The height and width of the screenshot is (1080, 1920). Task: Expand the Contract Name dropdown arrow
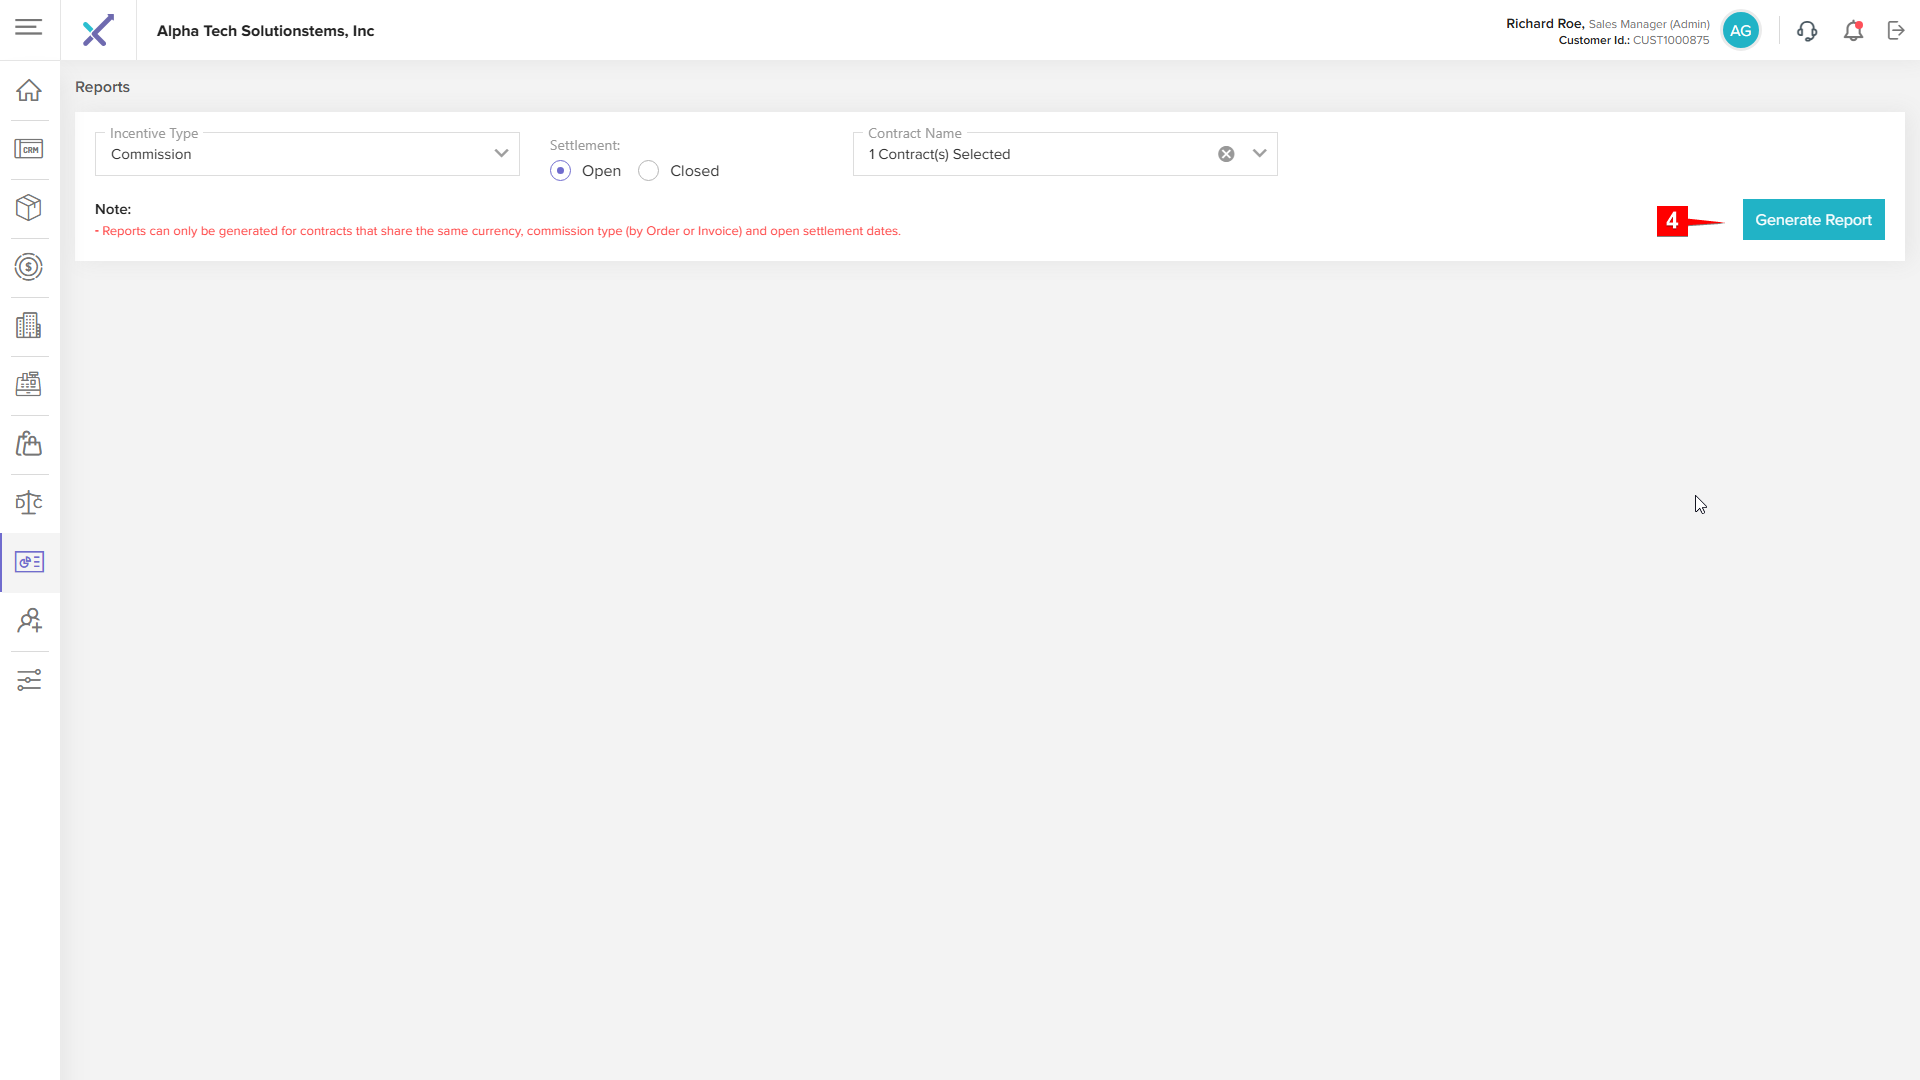(x=1259, y=154)
